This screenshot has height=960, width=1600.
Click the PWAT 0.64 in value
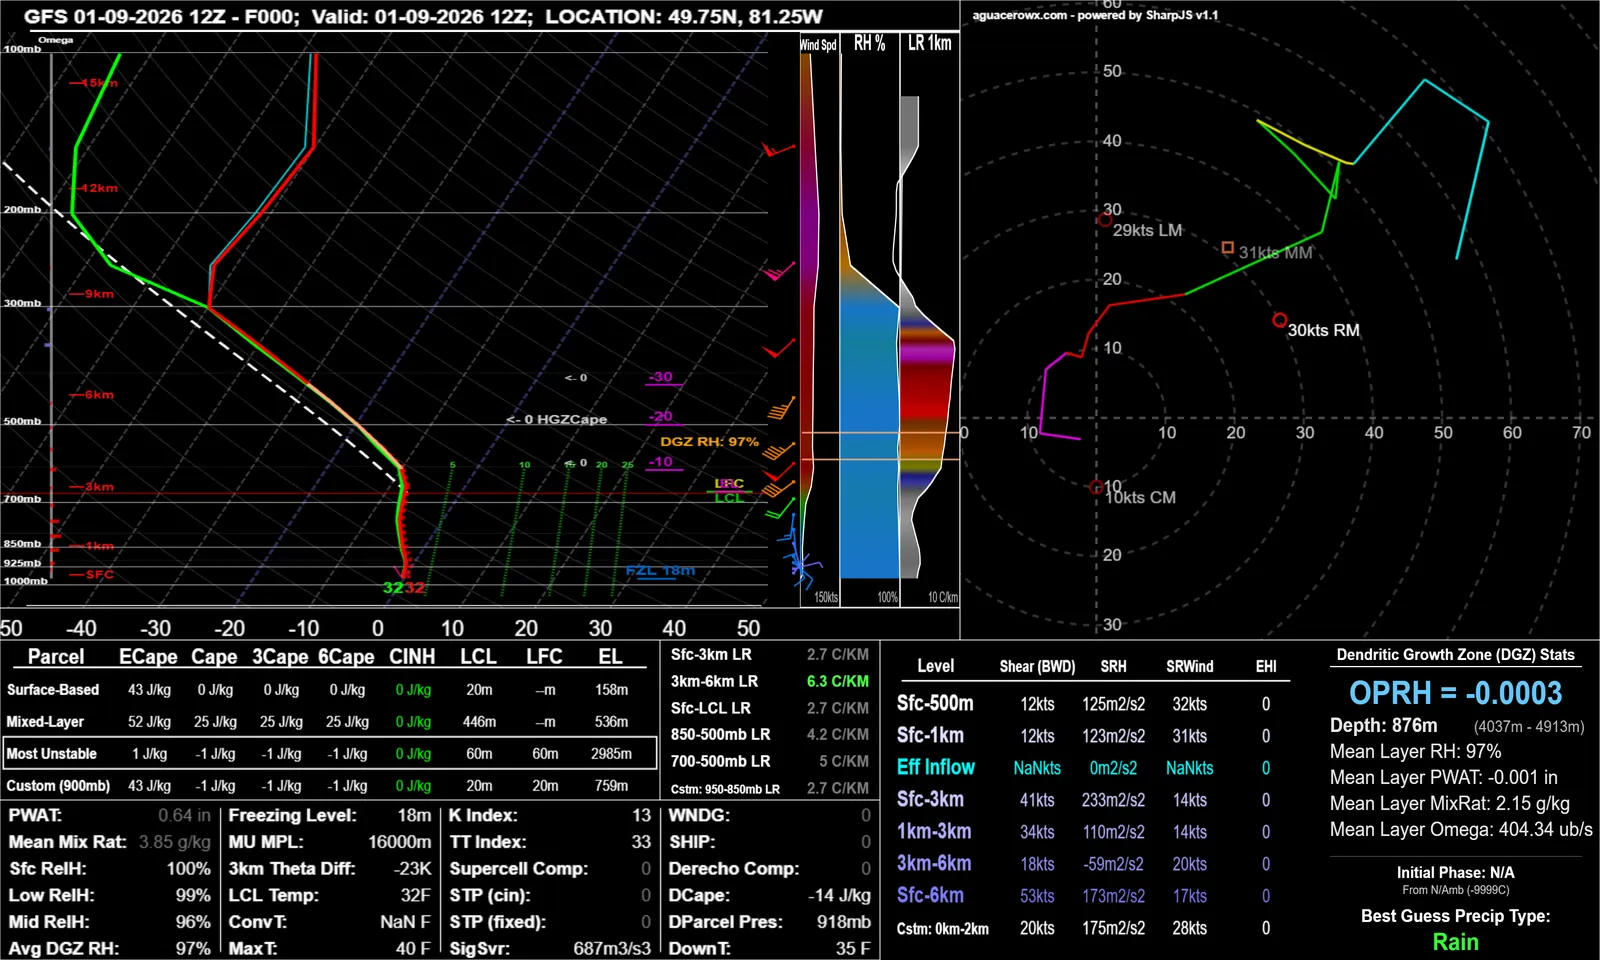(184, 815)
